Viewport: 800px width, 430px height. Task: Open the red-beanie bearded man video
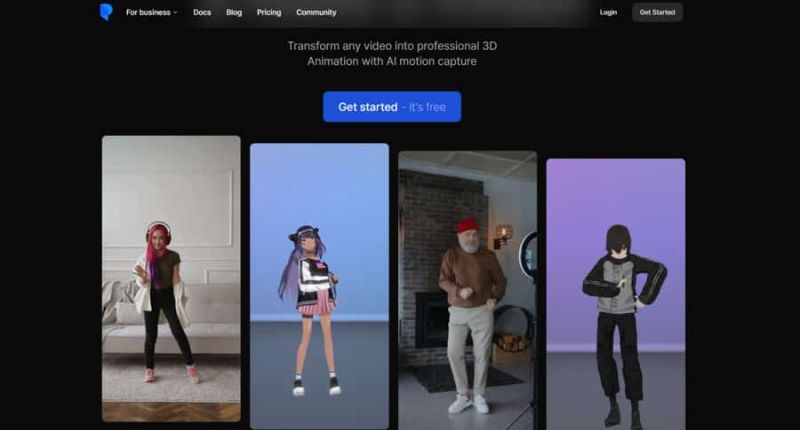click(x=467, y=290)
